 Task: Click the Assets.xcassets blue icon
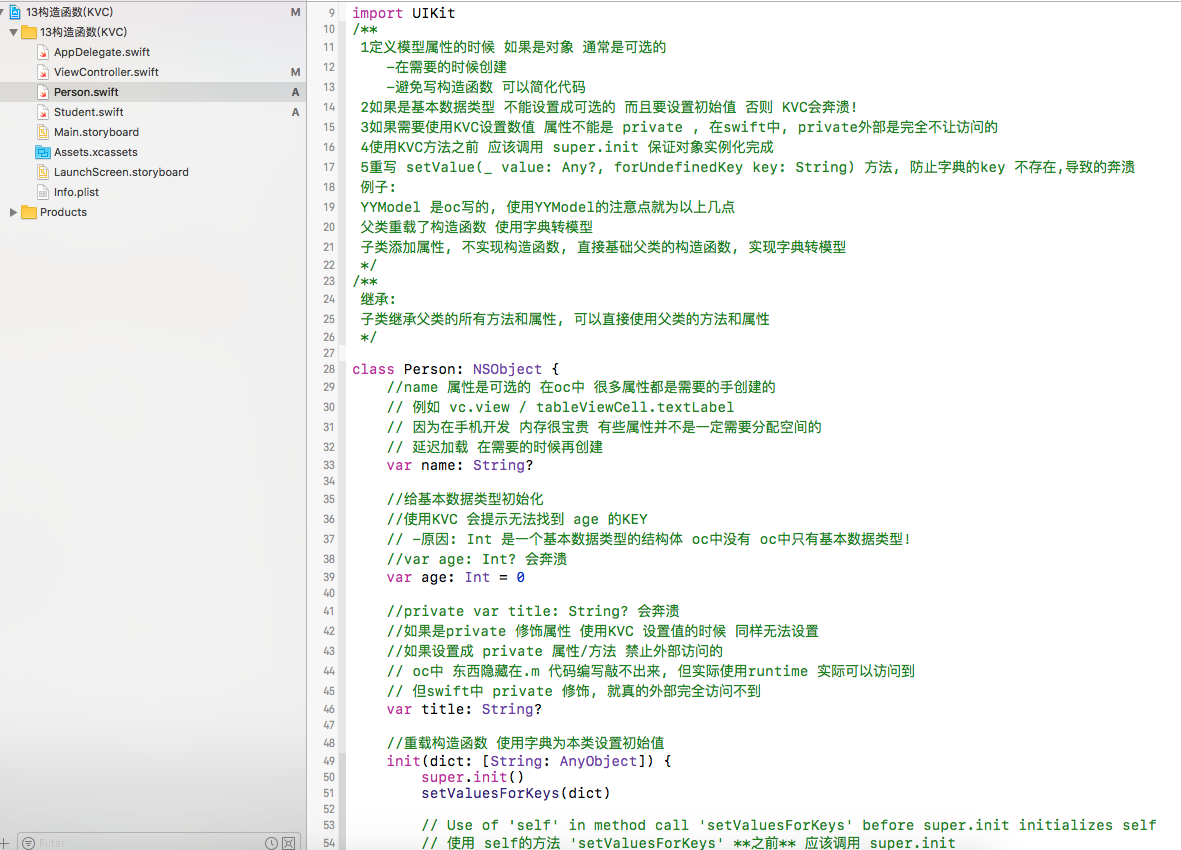pyautogui.click(x=43, y=152)
